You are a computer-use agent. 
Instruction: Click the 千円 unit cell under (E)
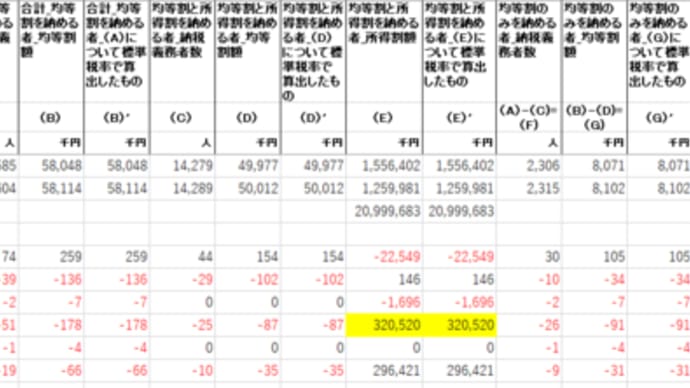pos(384,143)
